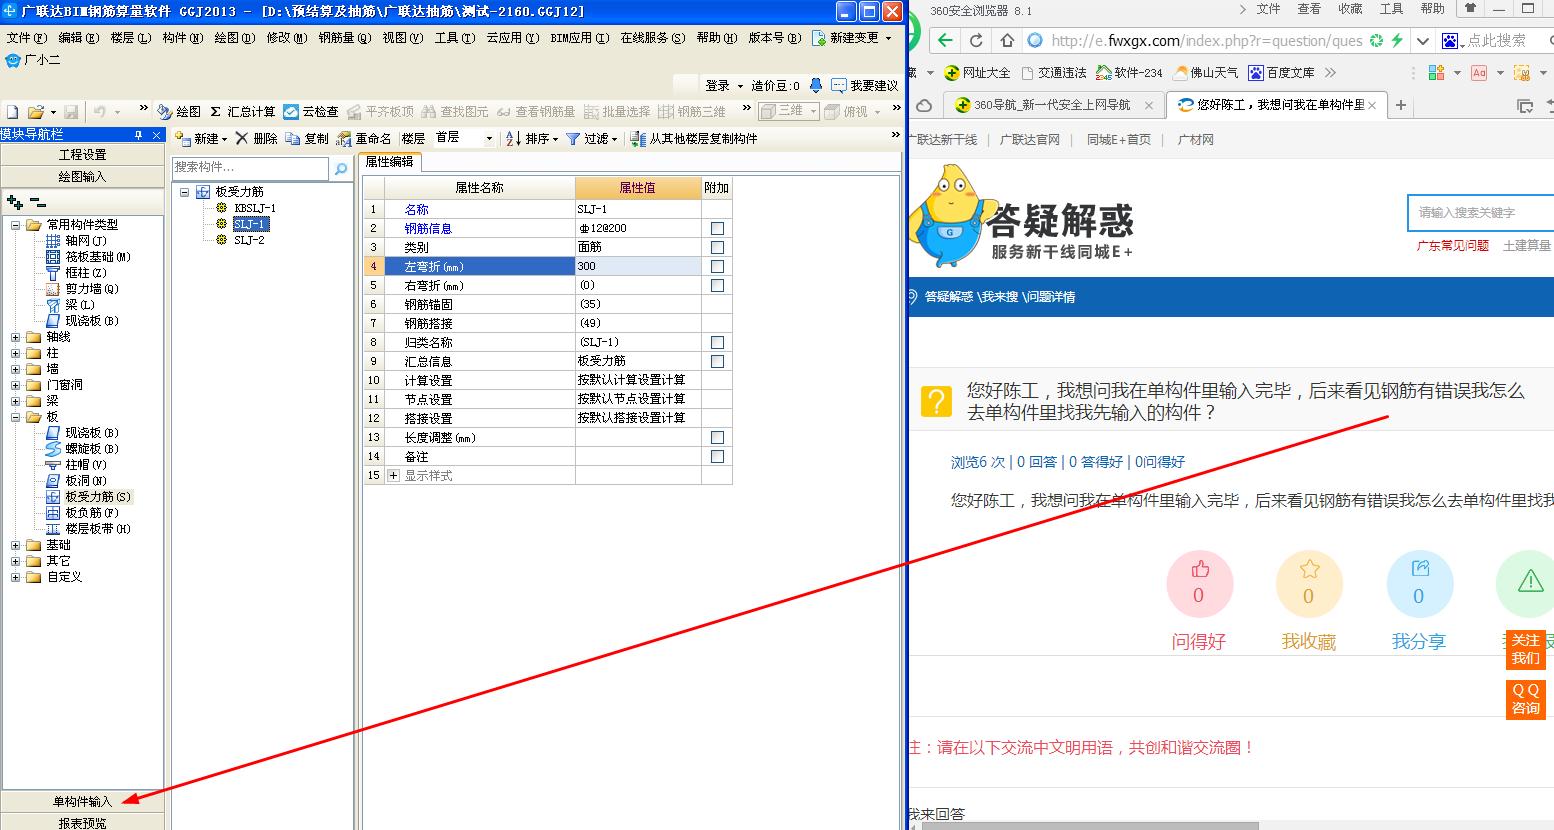
Task: Select 板负筋(F) negative rebar
Action: point(82,513)
